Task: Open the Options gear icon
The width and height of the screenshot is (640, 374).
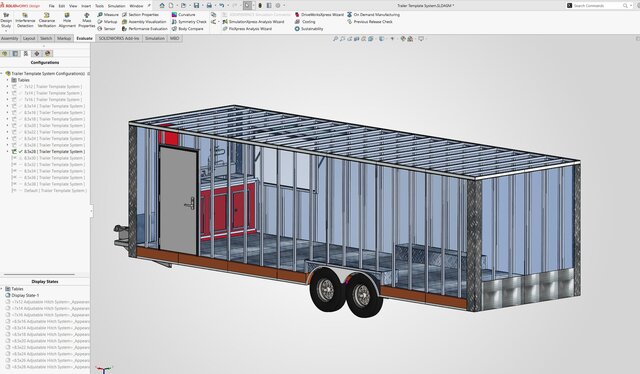Action: tap(278, 6)
